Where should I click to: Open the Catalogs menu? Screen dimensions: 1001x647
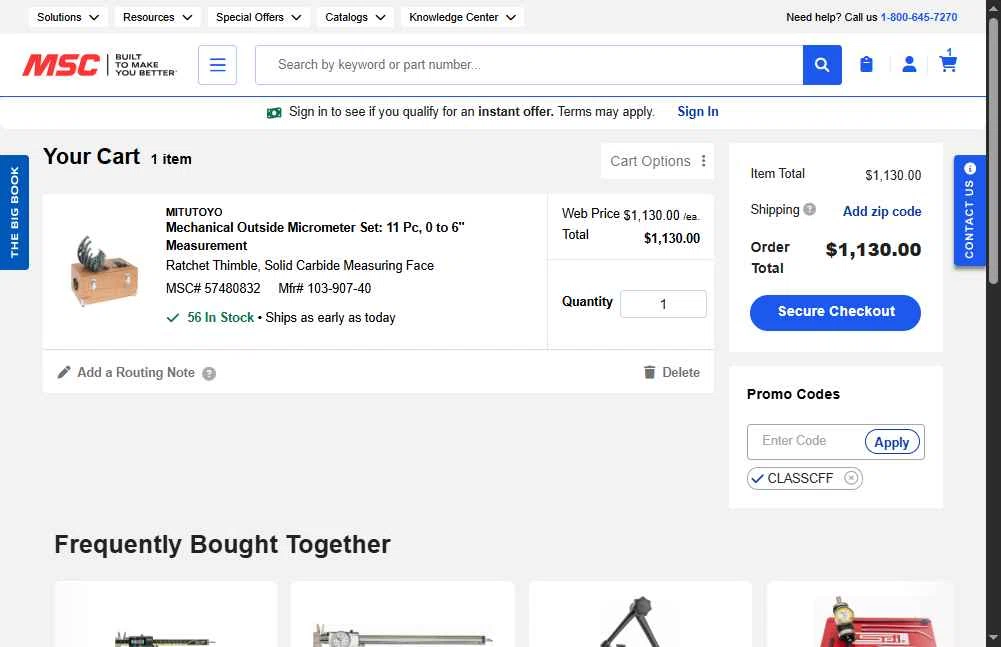tap(355, 17)
